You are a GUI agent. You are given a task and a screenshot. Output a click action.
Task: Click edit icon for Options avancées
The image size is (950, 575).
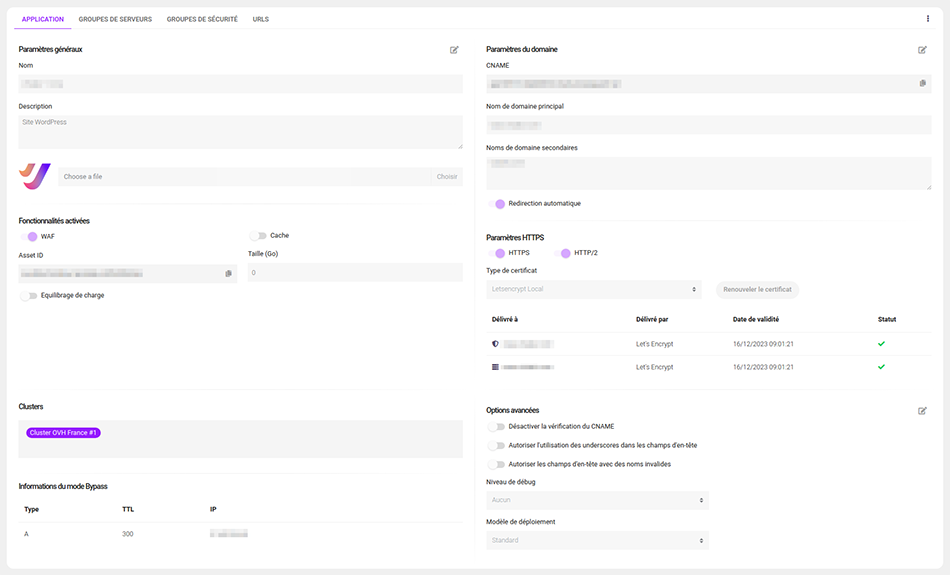click(922, 410)
